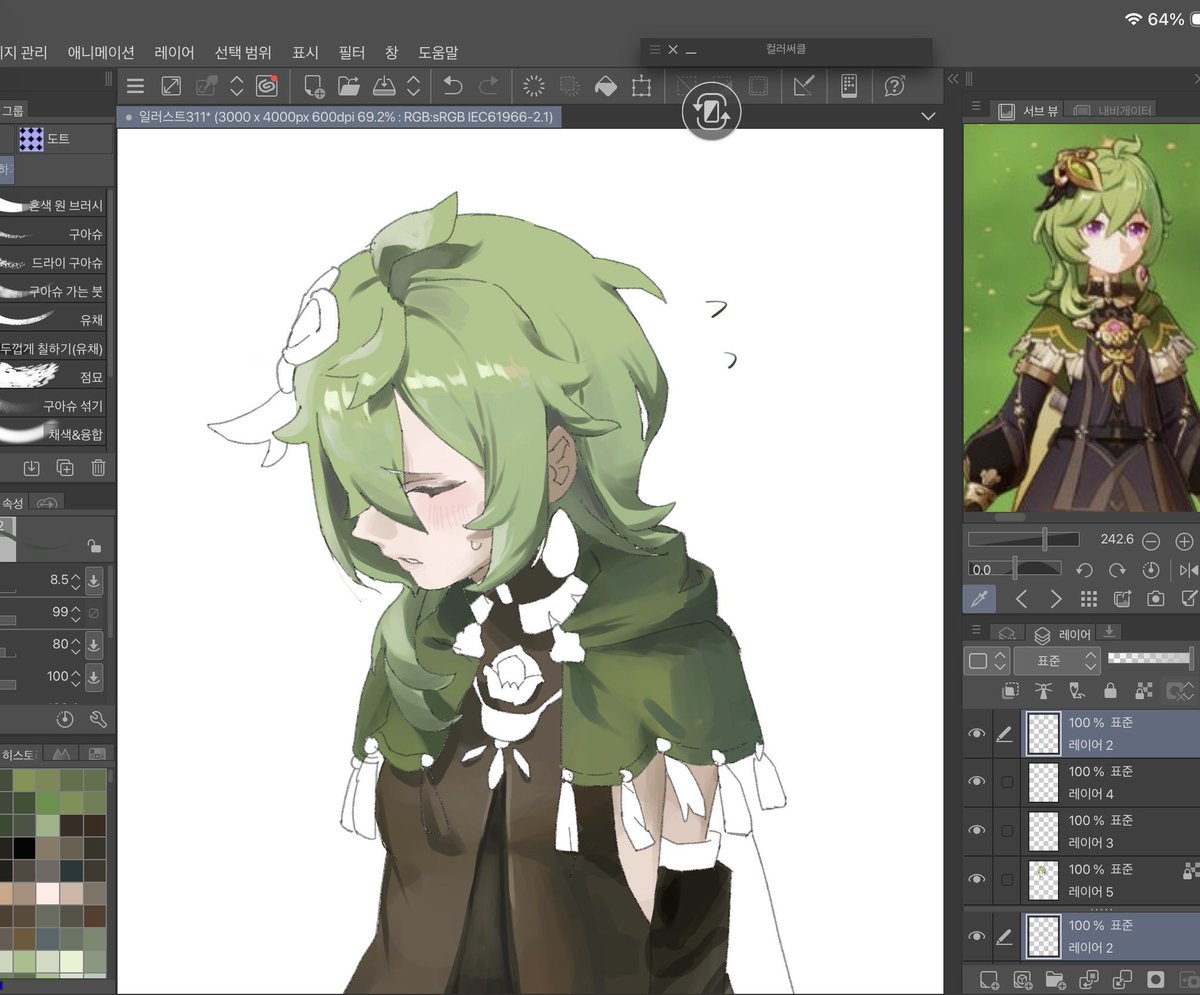Adjust brush size 8.5 stepper
The width and height of the screenshot is (1200, 995).
point(76,580)
